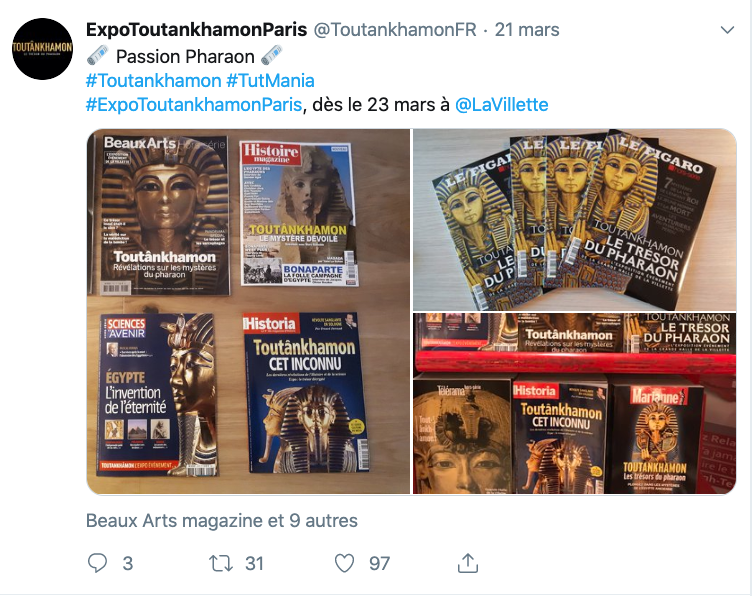Viewport: 752px width, 596px height.
Task: Open tagged users Beaux Arts magazine et 9 autres
Action: pos(222,521)
